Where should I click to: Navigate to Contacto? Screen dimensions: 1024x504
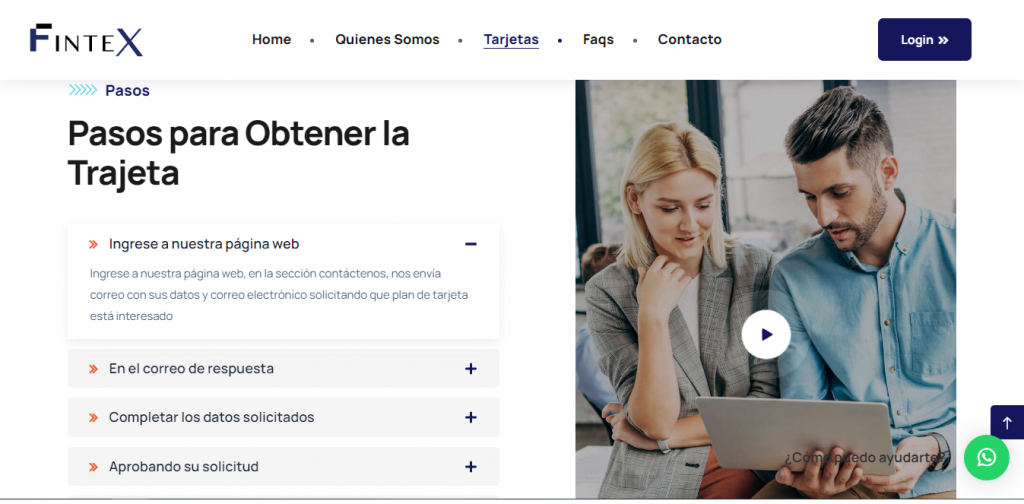689,40
